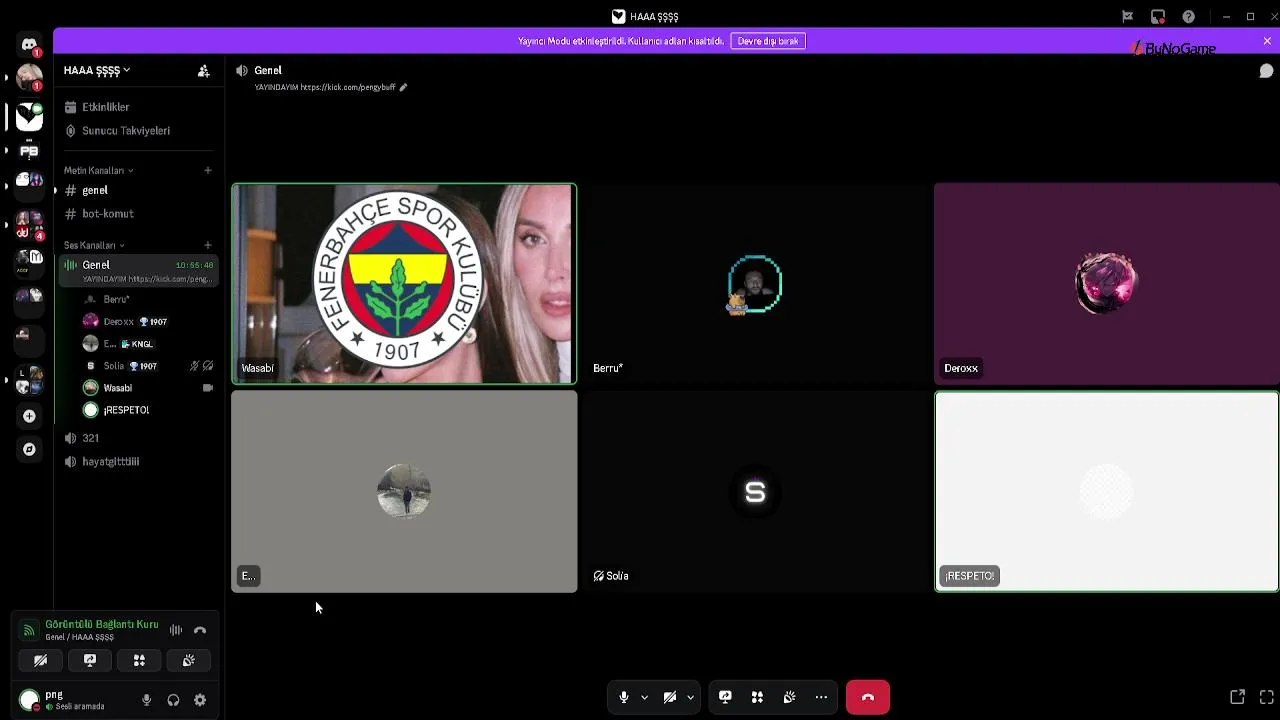
Task: Expand the HAAA $$$$ server dropdown
Action: point(97,70)
